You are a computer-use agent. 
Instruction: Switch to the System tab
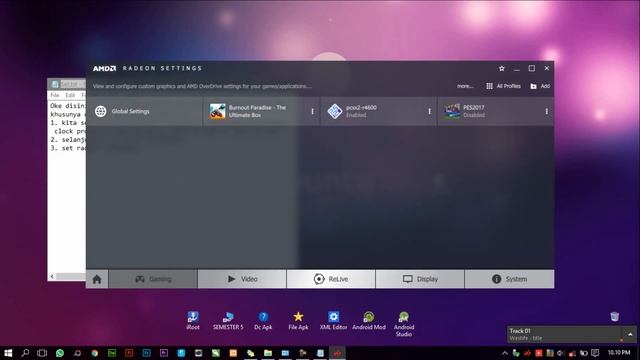tap(509, 279)
